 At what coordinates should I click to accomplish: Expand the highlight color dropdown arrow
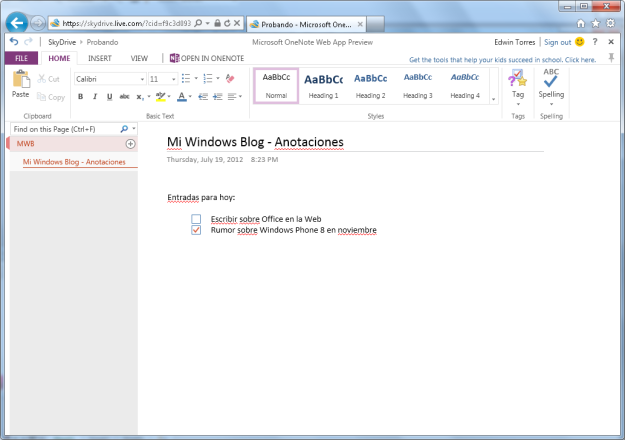pos(169,96)
